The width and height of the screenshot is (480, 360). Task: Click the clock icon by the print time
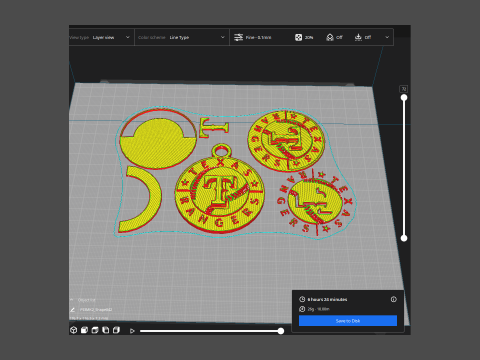point(302,299)
